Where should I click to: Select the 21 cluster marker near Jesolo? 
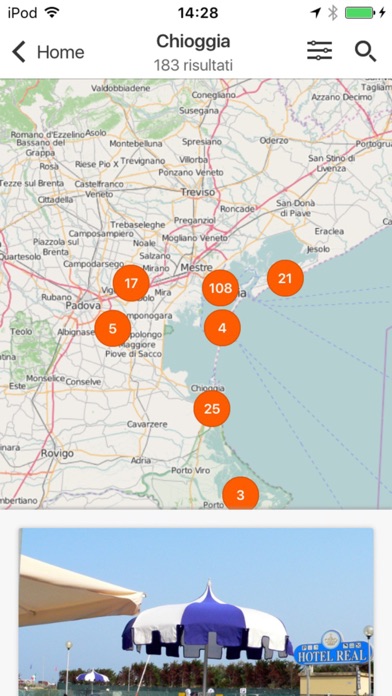pos(285,278)
